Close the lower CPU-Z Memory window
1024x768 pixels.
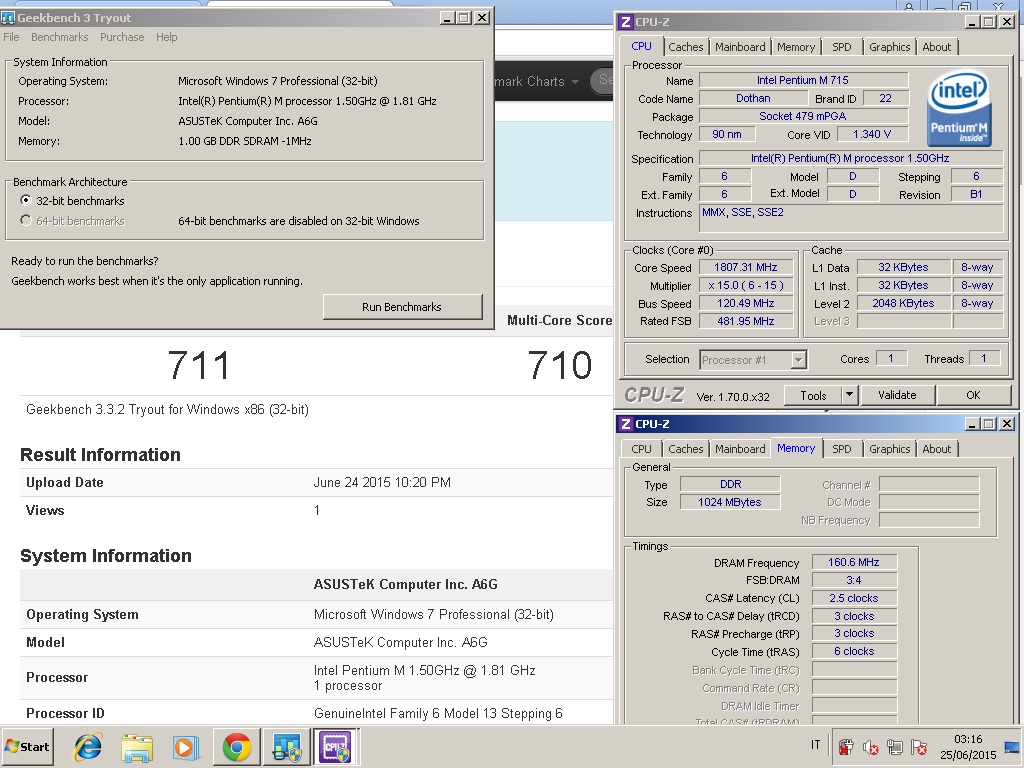pos(1008,424)
